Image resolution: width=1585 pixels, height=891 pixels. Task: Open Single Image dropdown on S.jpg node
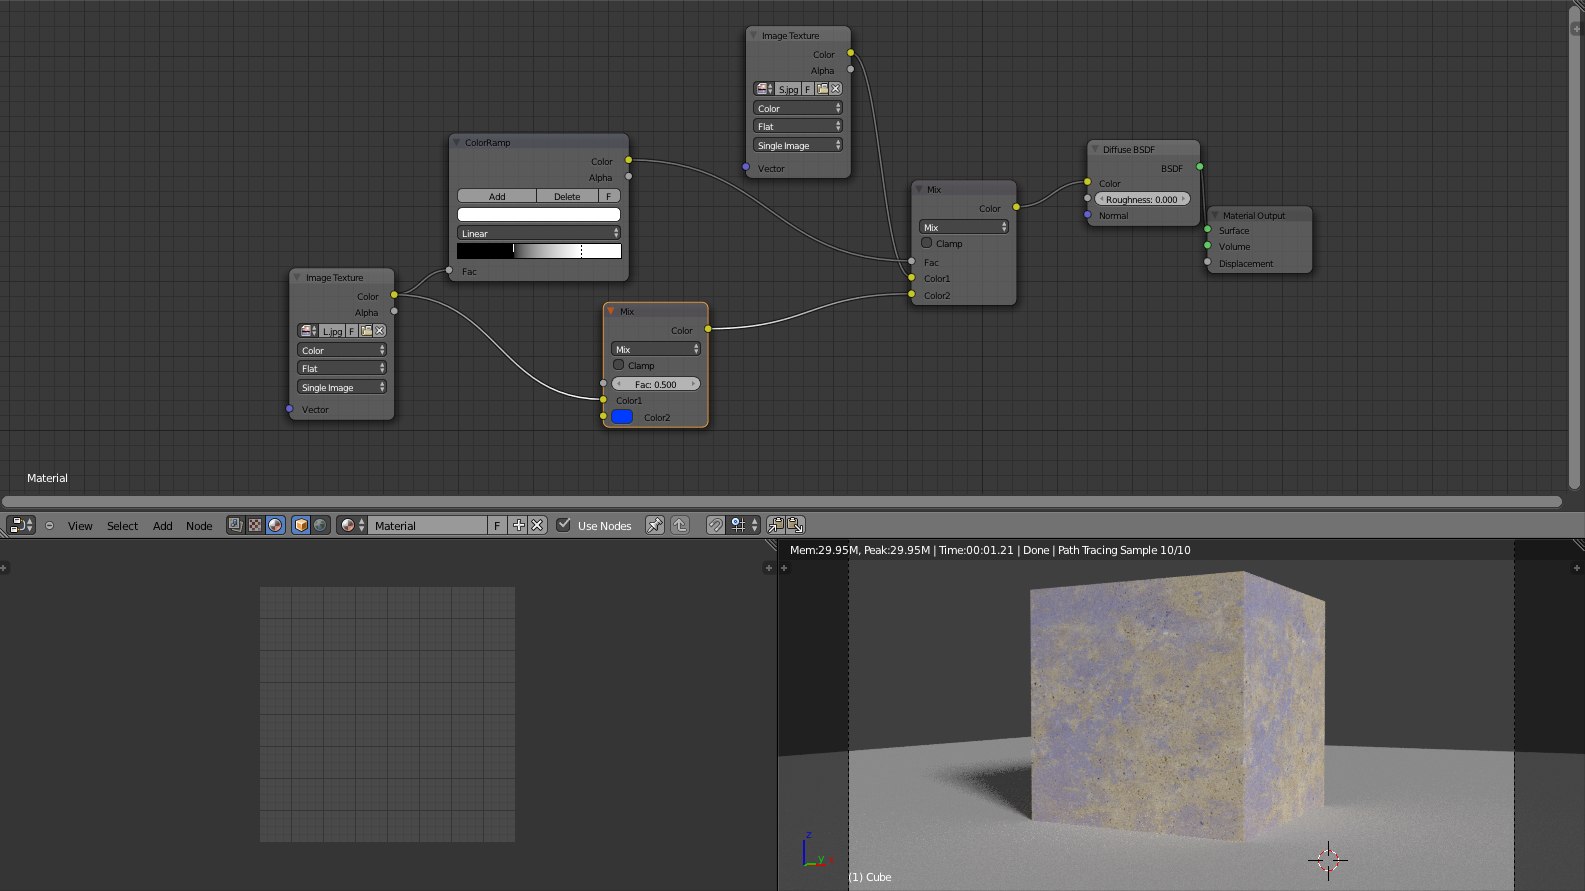[x=798, y=145]
